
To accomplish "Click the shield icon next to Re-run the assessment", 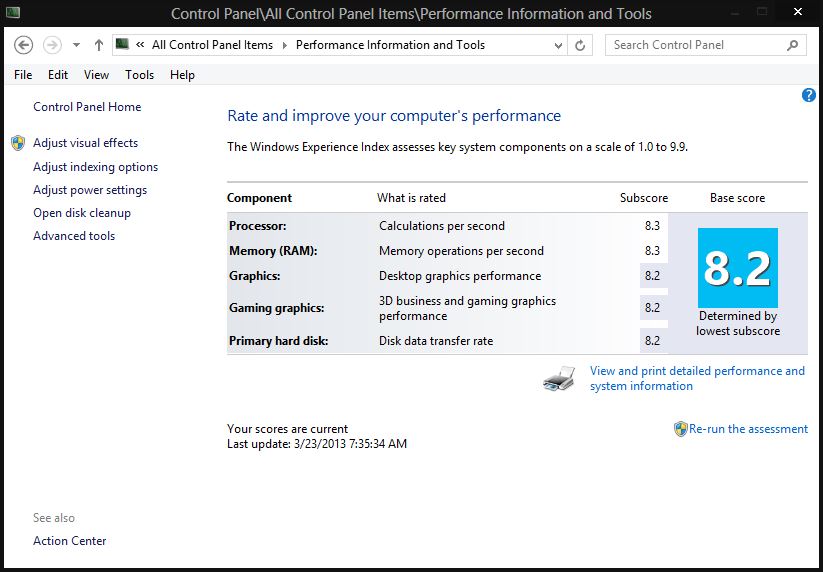I will tap(681, 429).
